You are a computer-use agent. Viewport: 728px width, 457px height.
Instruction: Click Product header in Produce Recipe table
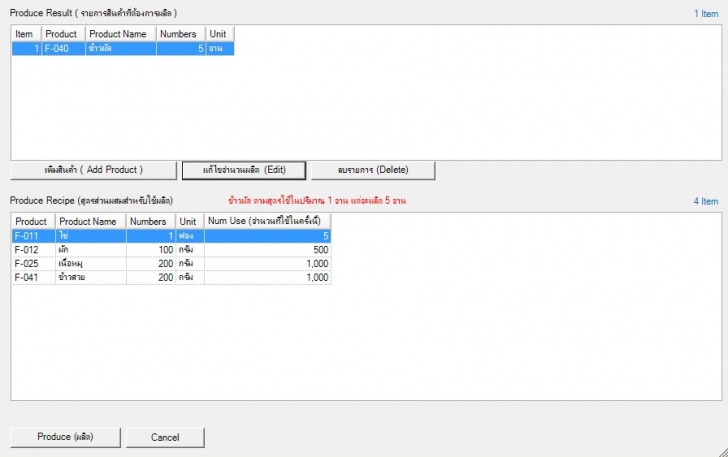point(33,222)
